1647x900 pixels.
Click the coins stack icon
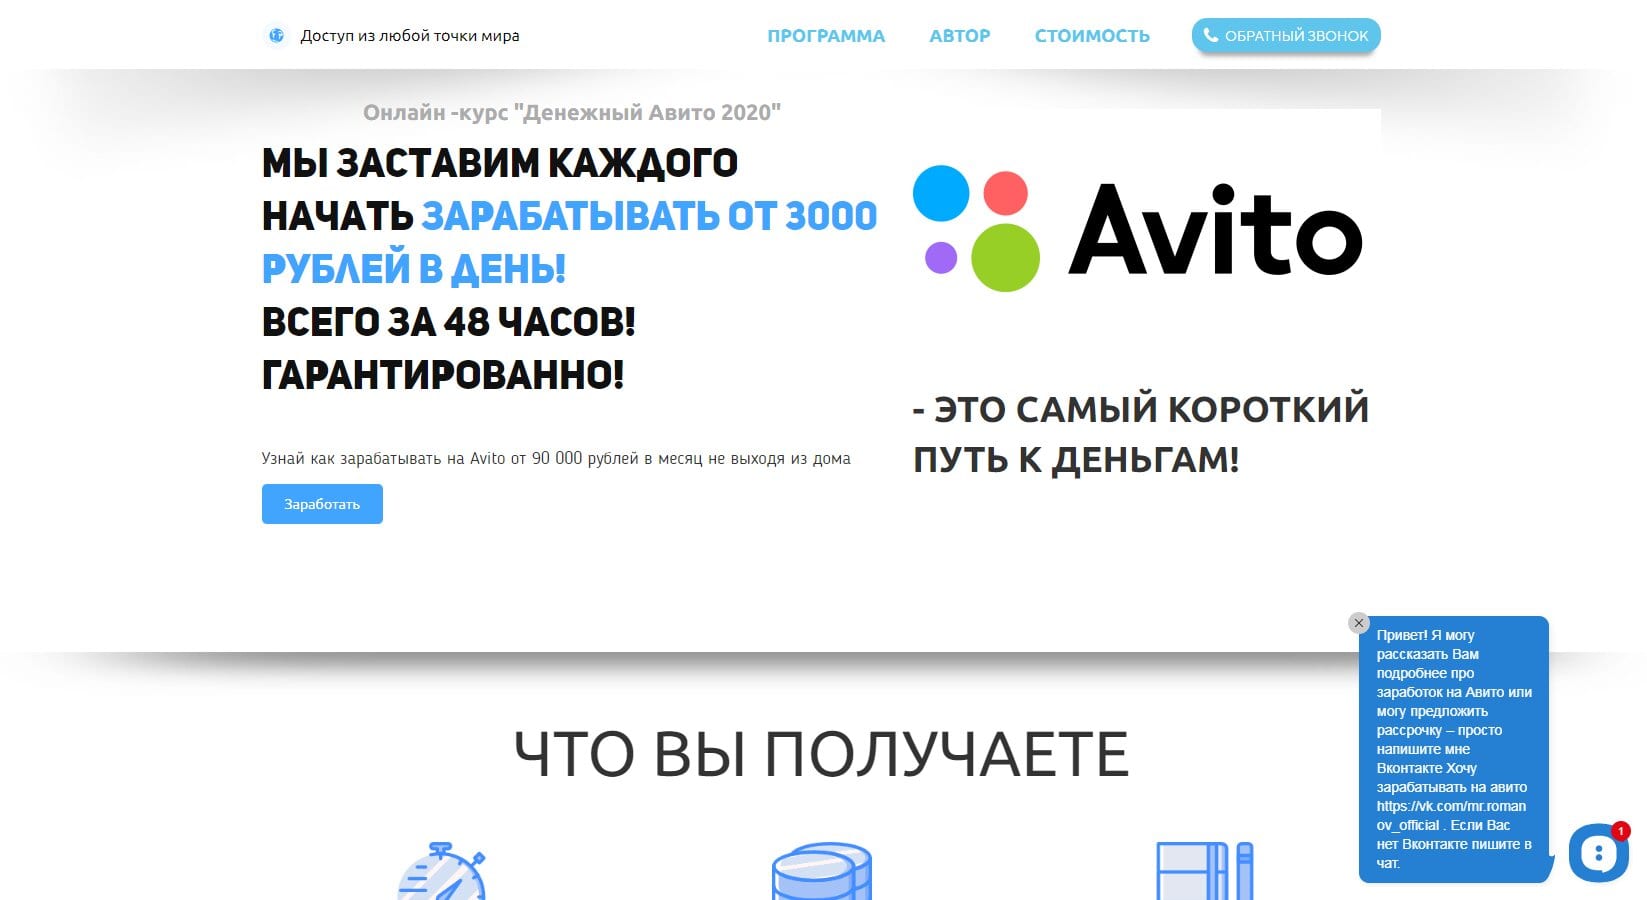tap(822, 871)
